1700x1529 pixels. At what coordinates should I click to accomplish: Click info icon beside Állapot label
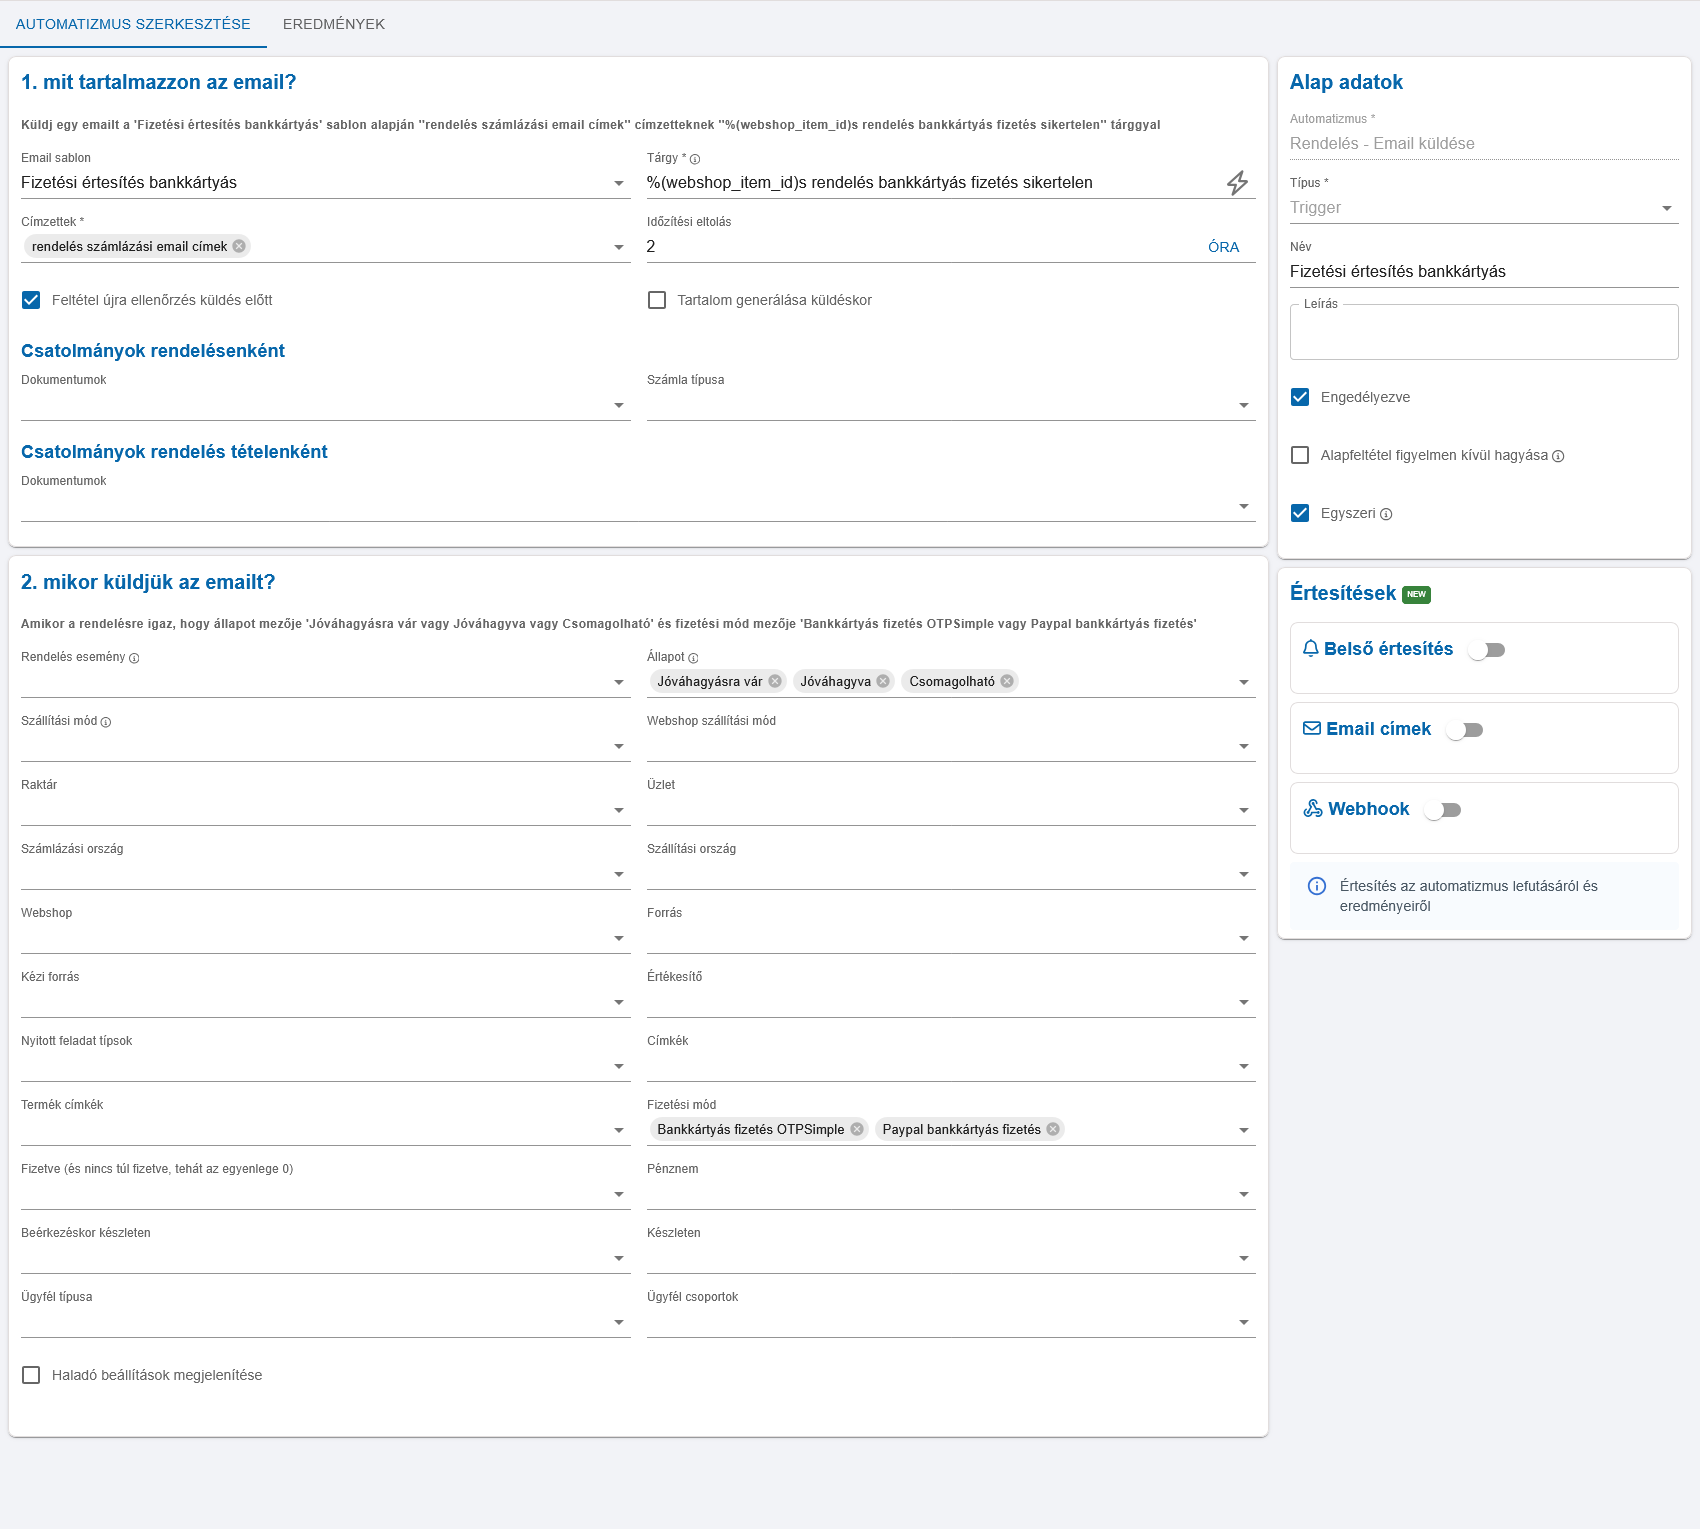pyautogui.click(x=693, y=658)
